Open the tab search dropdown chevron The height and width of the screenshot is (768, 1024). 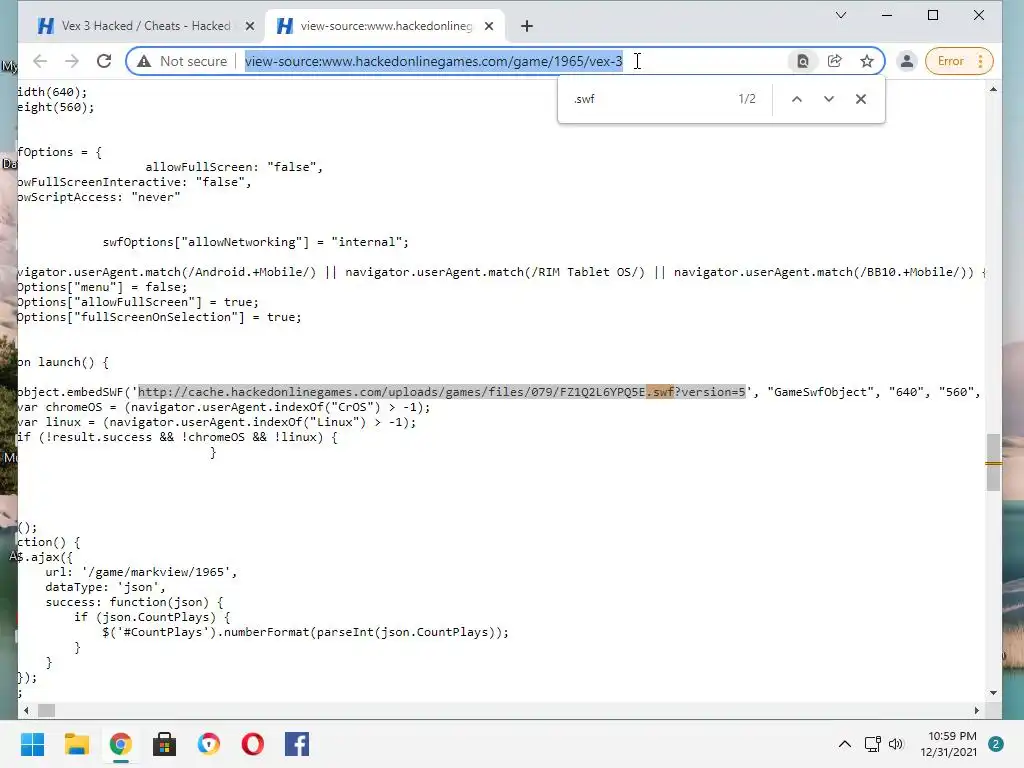841,16
